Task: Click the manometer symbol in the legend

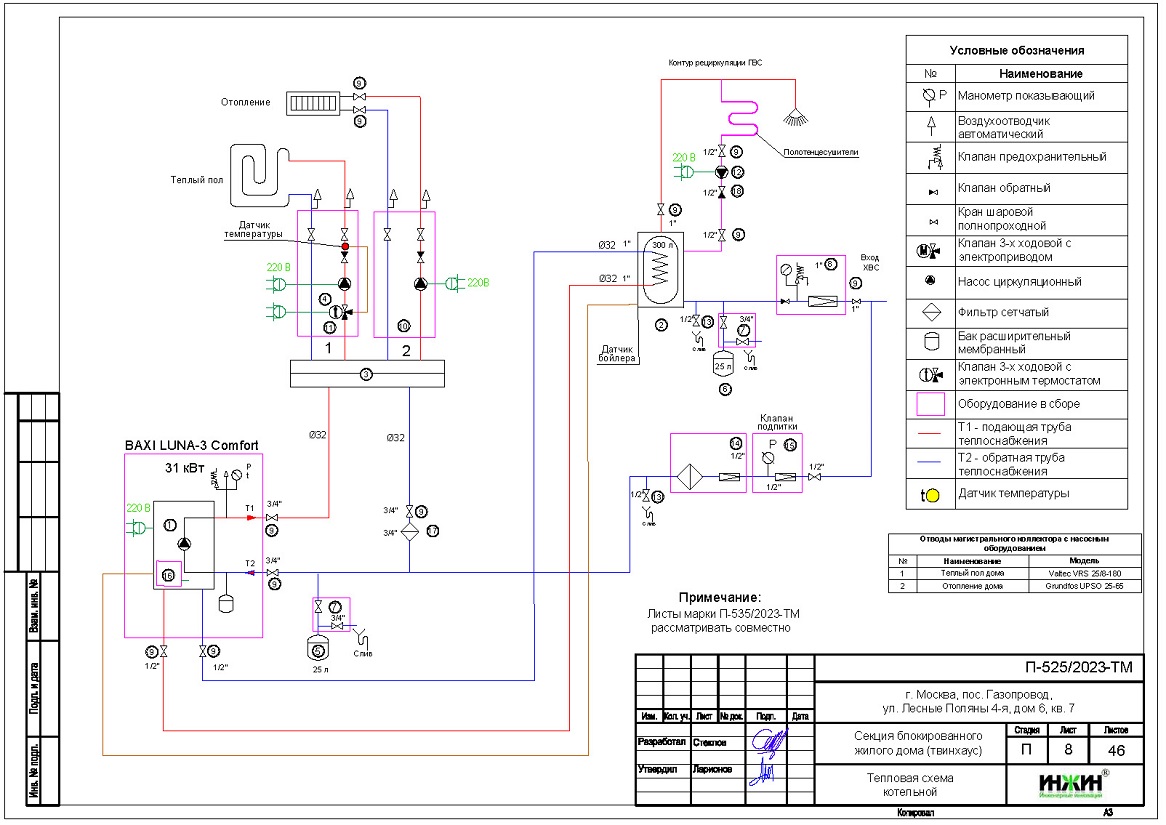Action: point(930,96)
